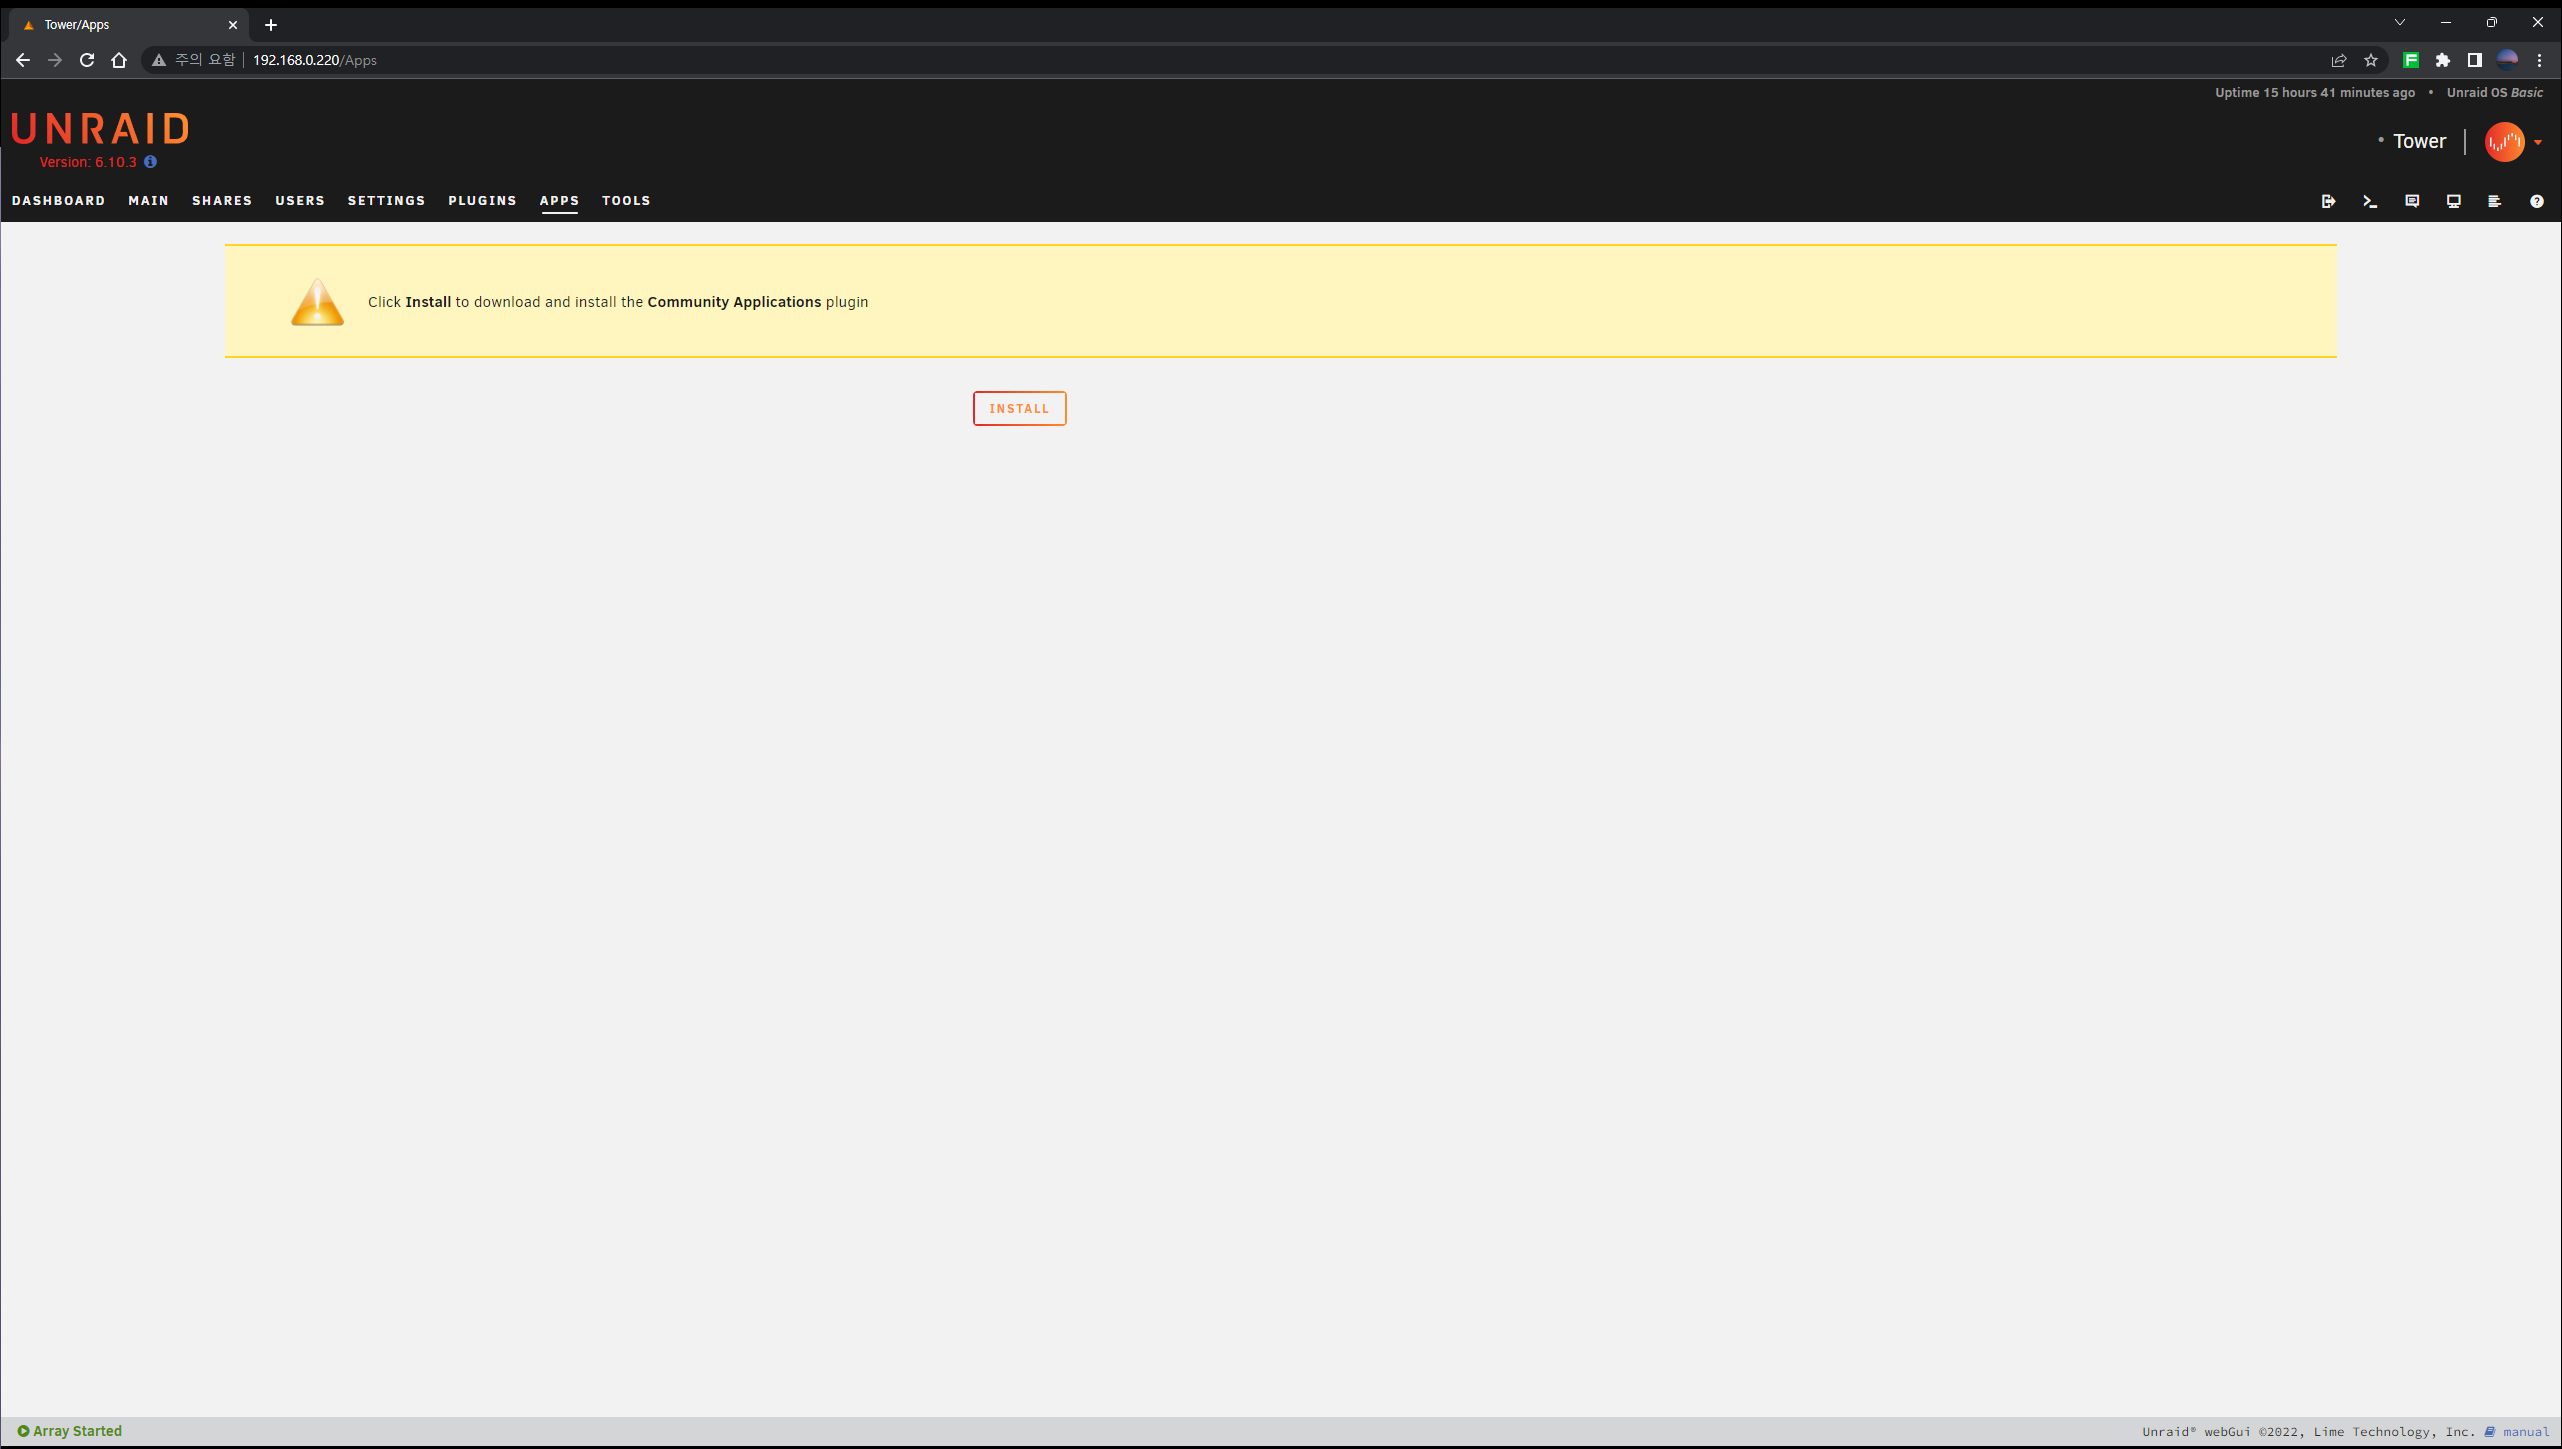Toggle Chrome's side panel icon
Image resolution: width=2562 pixels, height=1449 pixels.
coord(2474,60)
